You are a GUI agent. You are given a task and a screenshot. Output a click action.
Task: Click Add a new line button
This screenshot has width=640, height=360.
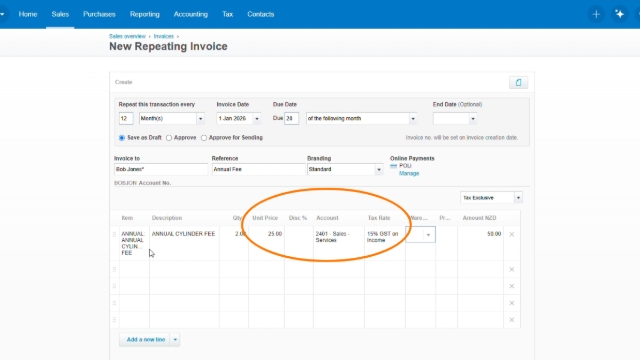click(145, 340)
